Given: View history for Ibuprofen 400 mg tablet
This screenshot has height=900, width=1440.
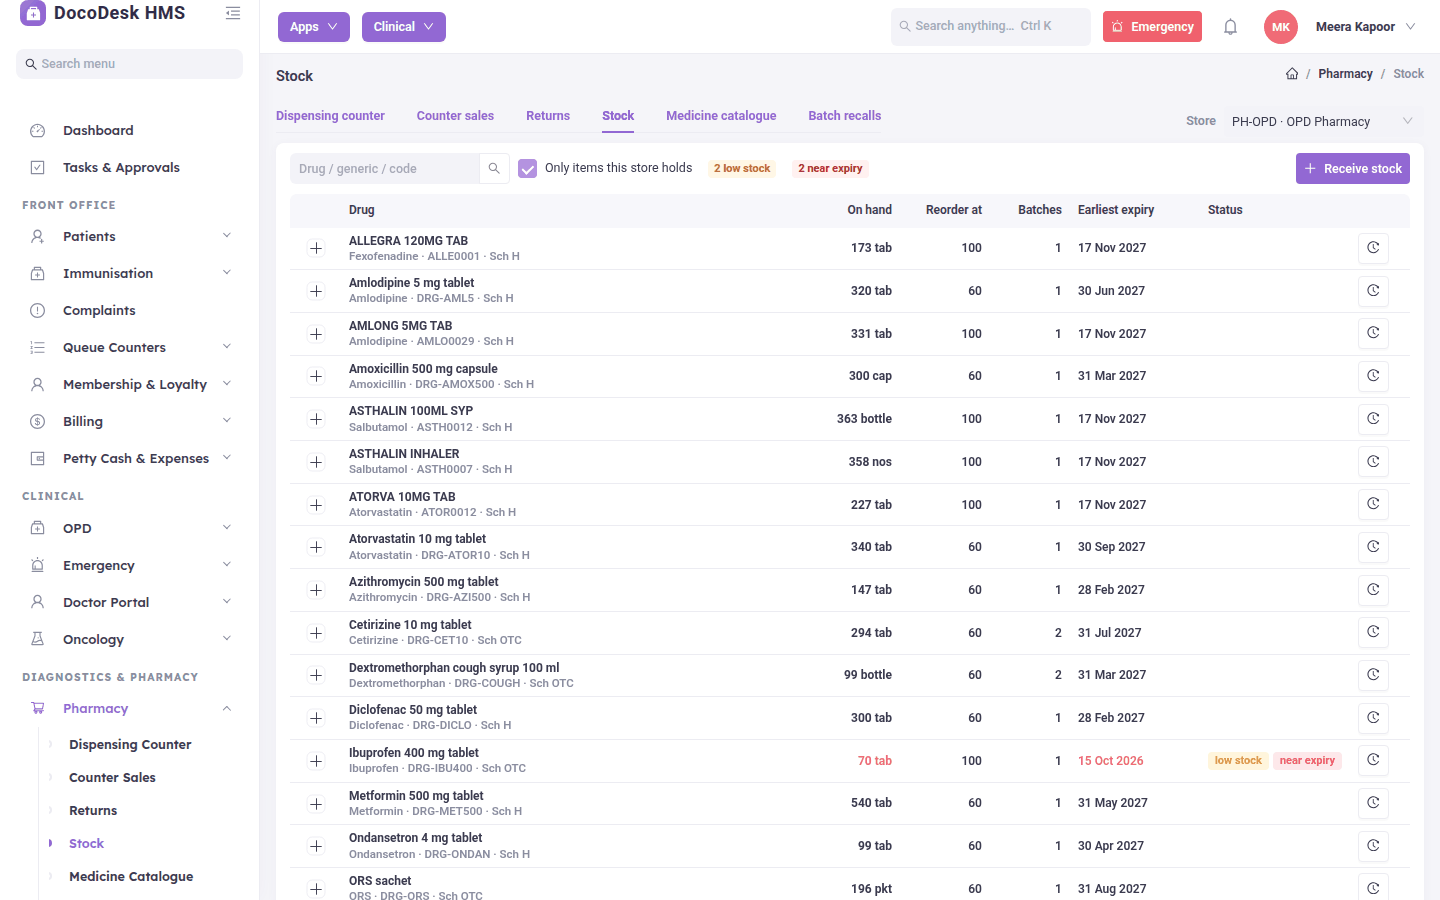Looking at the screenshot, I should (x=1373, y=760).
